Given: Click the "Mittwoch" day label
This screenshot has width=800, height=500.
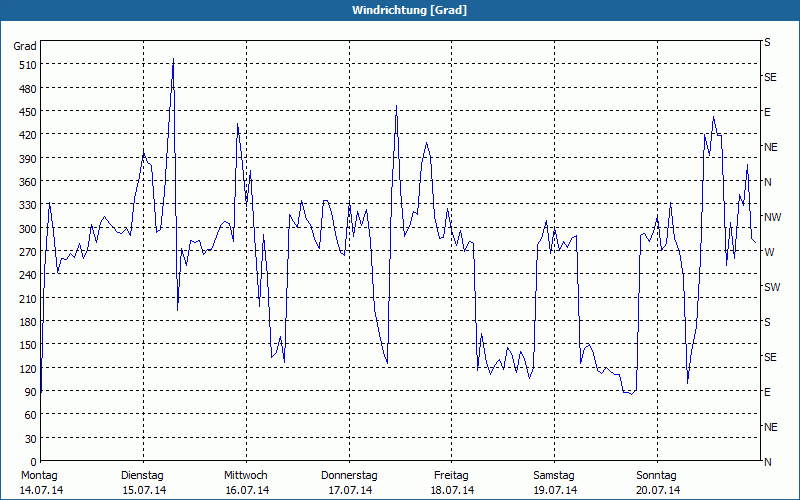Looking at the screenshot, I should [x=246, y=476].
